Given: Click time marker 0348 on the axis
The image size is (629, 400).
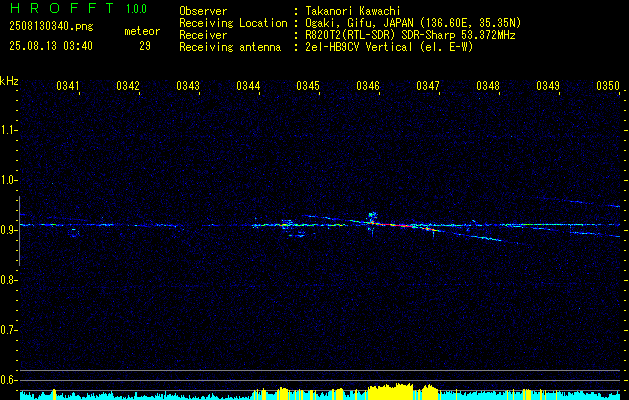Looking at the screenshot, I should click(x=488, y=86).
